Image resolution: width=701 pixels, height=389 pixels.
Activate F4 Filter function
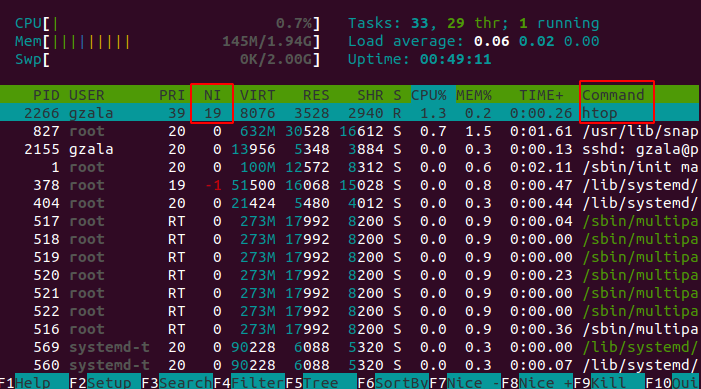(249, 383)
